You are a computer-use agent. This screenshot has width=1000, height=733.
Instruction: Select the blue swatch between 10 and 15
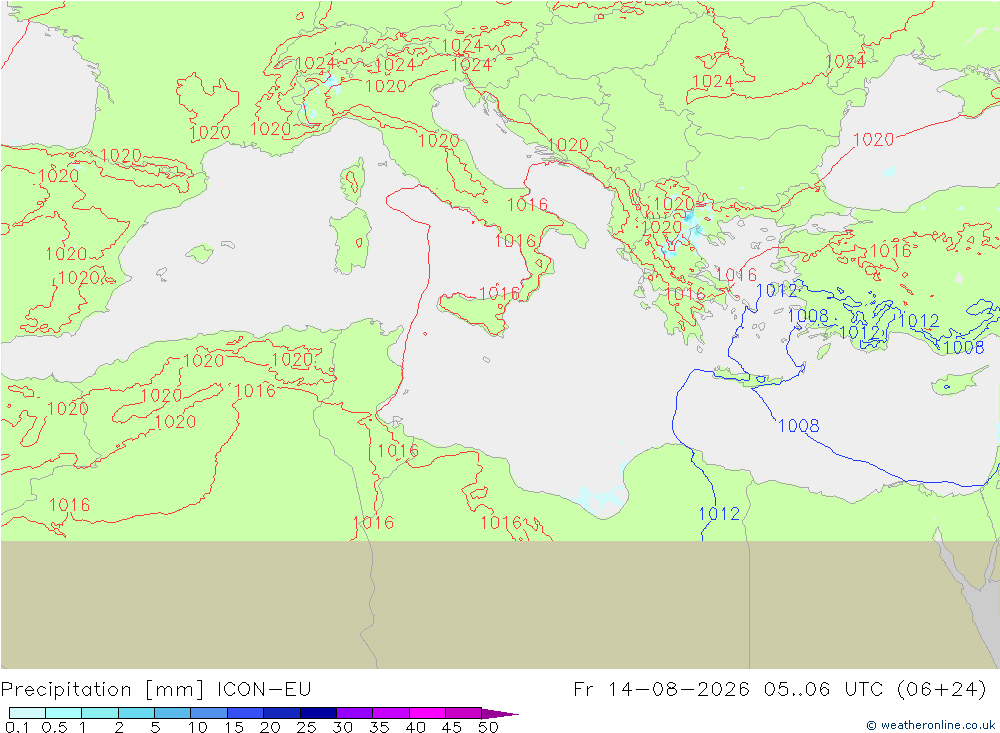209,713
